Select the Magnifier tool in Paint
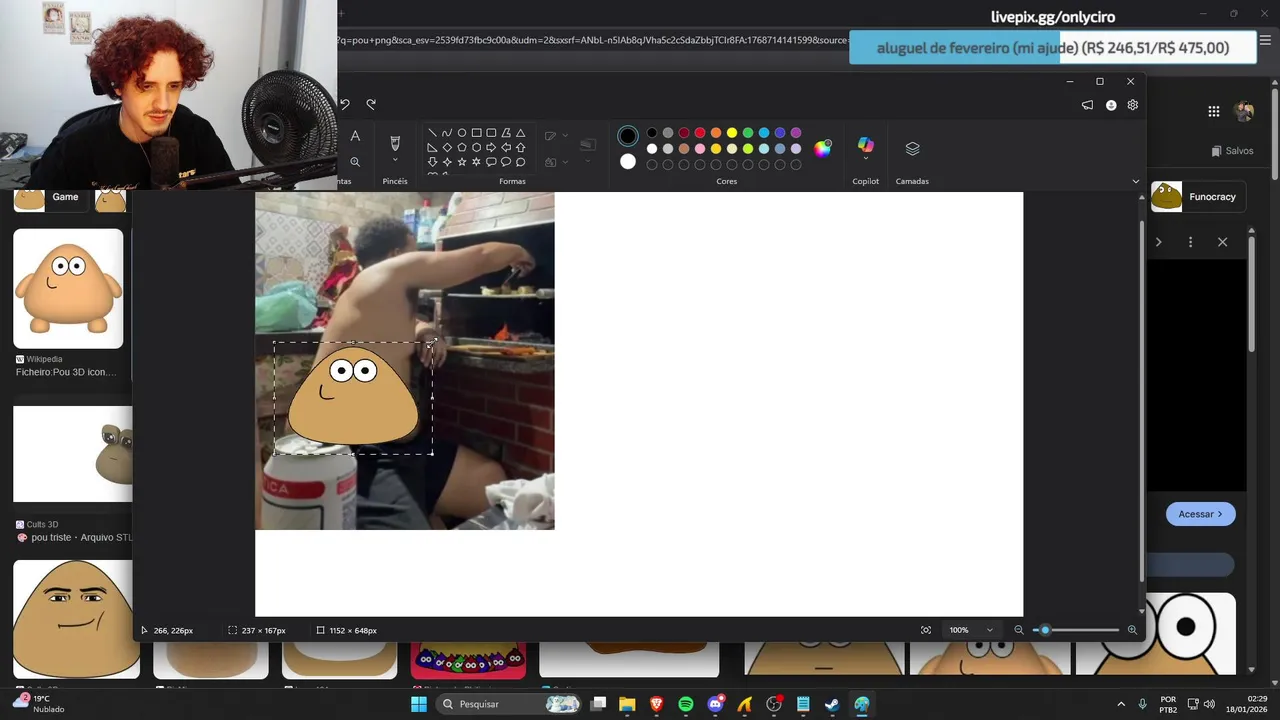 (x=355, y=161)
